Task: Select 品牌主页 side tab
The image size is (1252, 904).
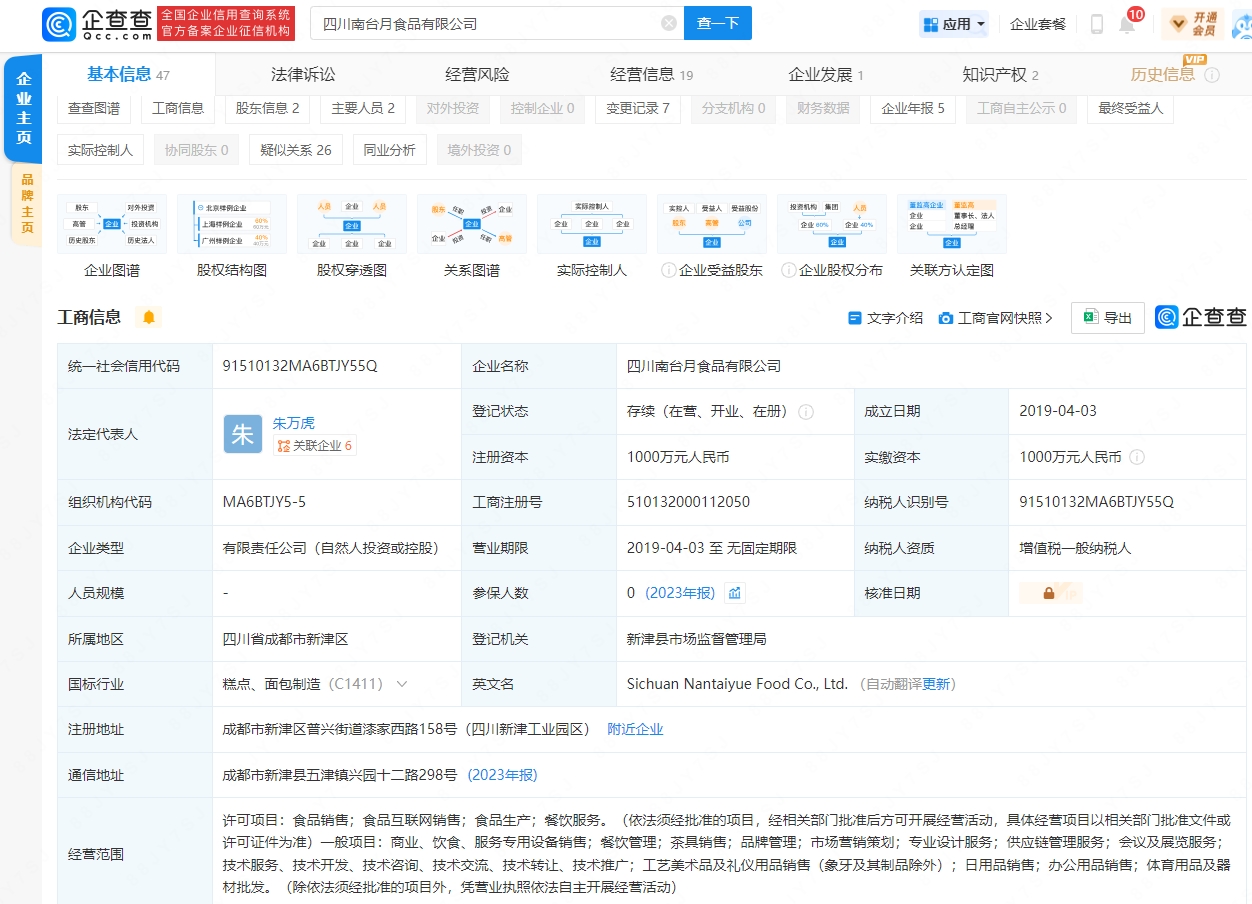Action: [26, 203]
